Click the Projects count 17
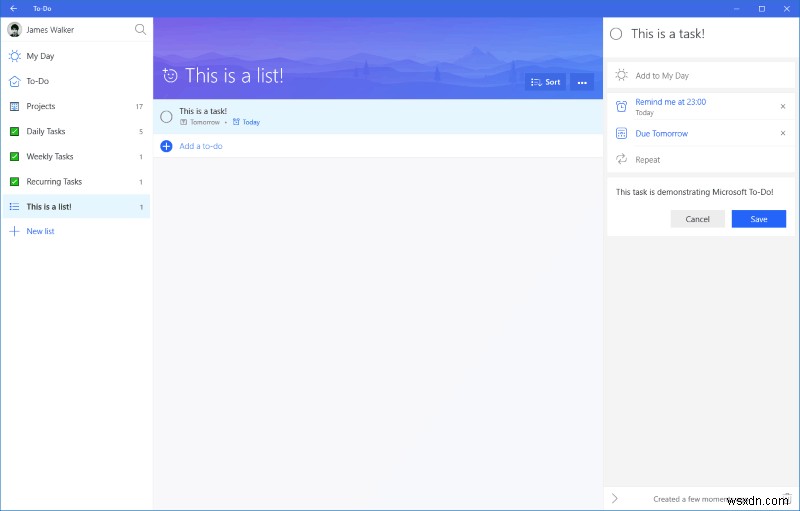The width and height of the screenshot is (800, 511). pyautogui.click(x=139, y=107)
